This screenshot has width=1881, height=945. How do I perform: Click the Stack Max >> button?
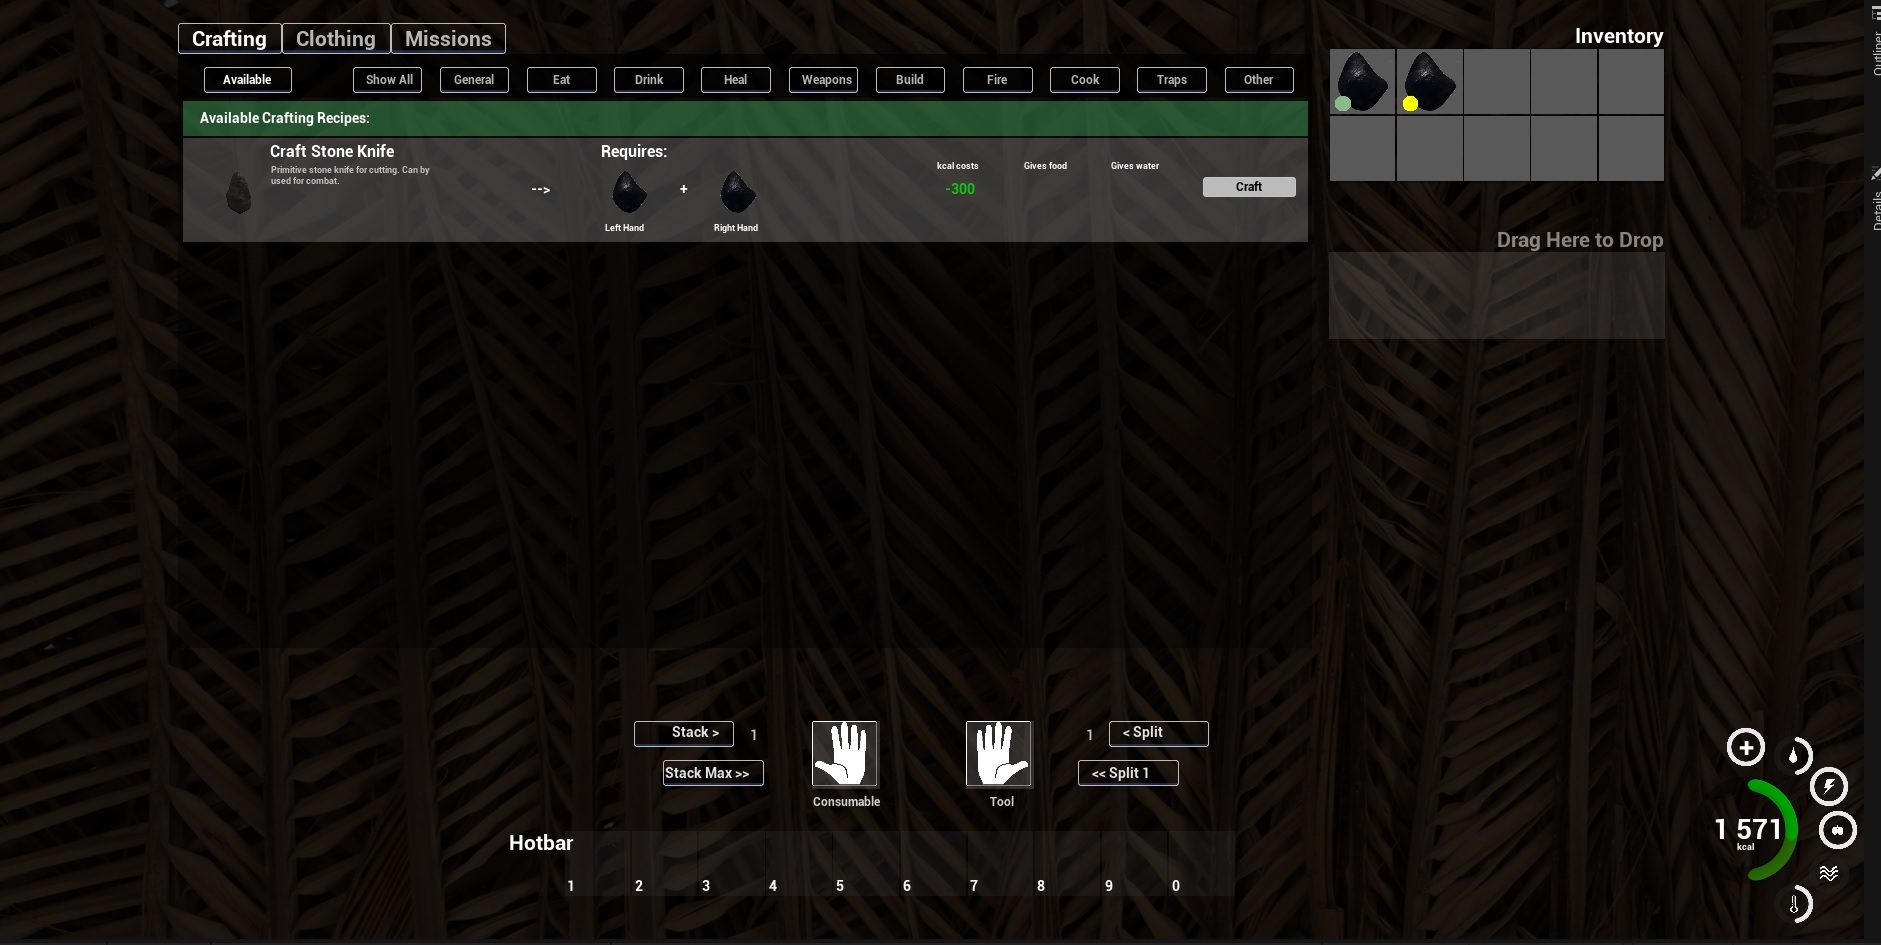(x=712, y=773)
